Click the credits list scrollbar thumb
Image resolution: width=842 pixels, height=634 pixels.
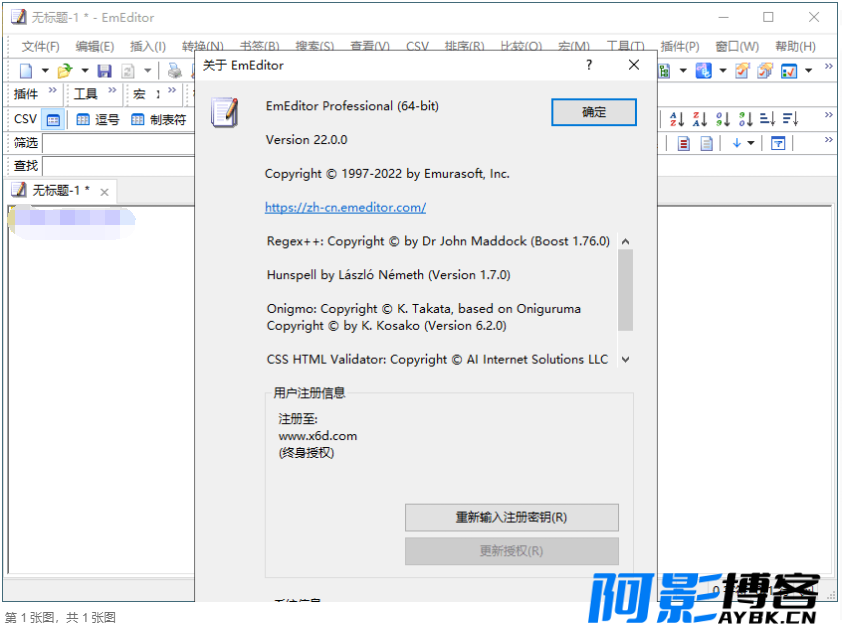click(x=626, y=290)
